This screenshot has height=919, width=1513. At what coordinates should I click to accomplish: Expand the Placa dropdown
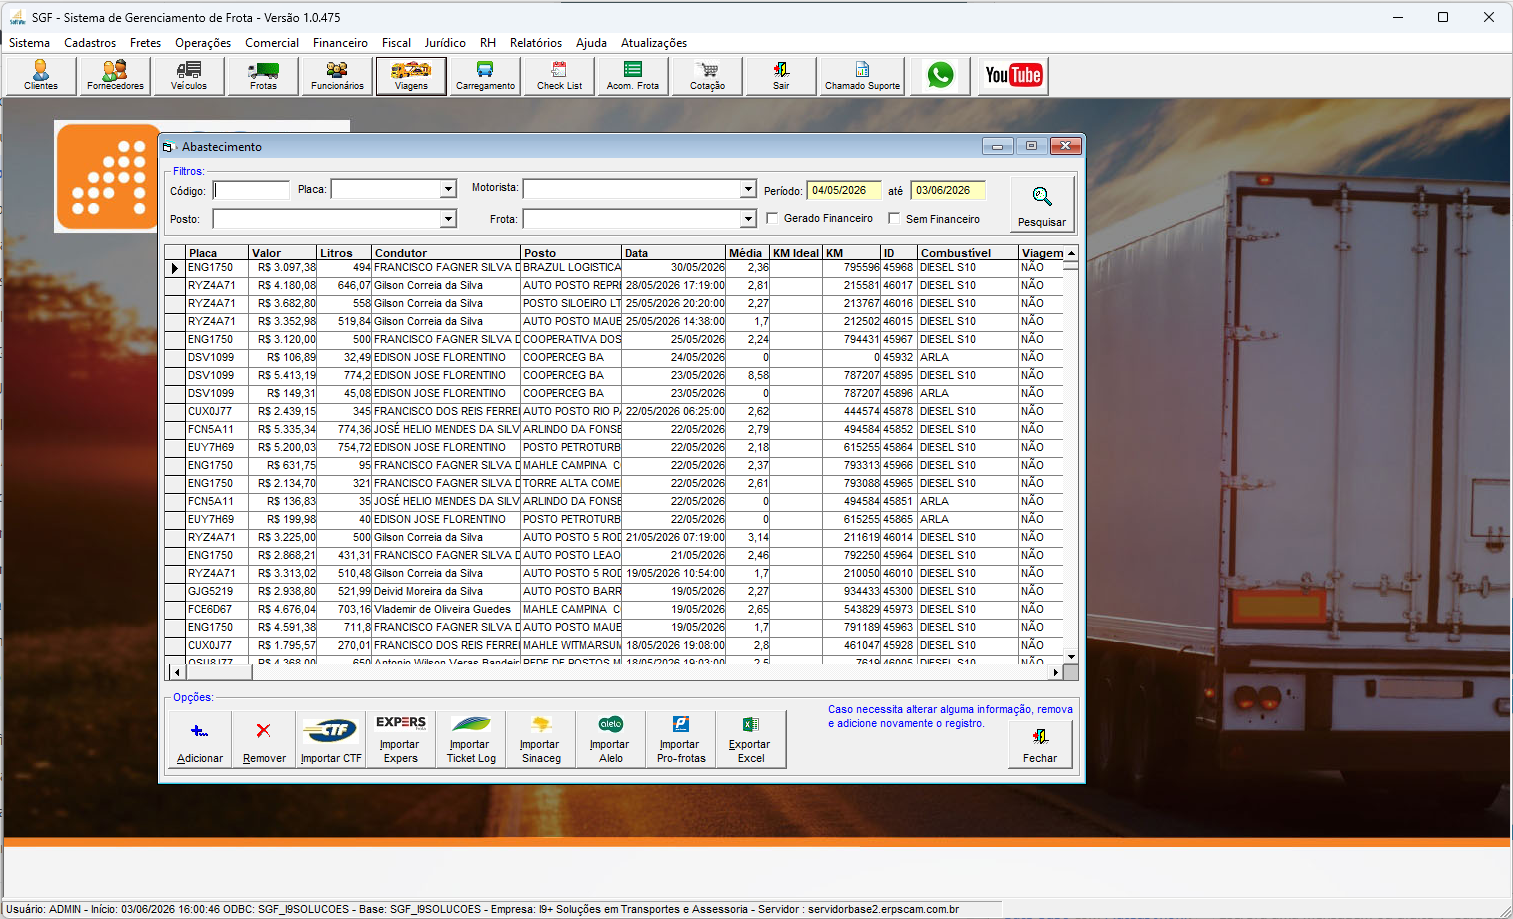tap(448, 189)
